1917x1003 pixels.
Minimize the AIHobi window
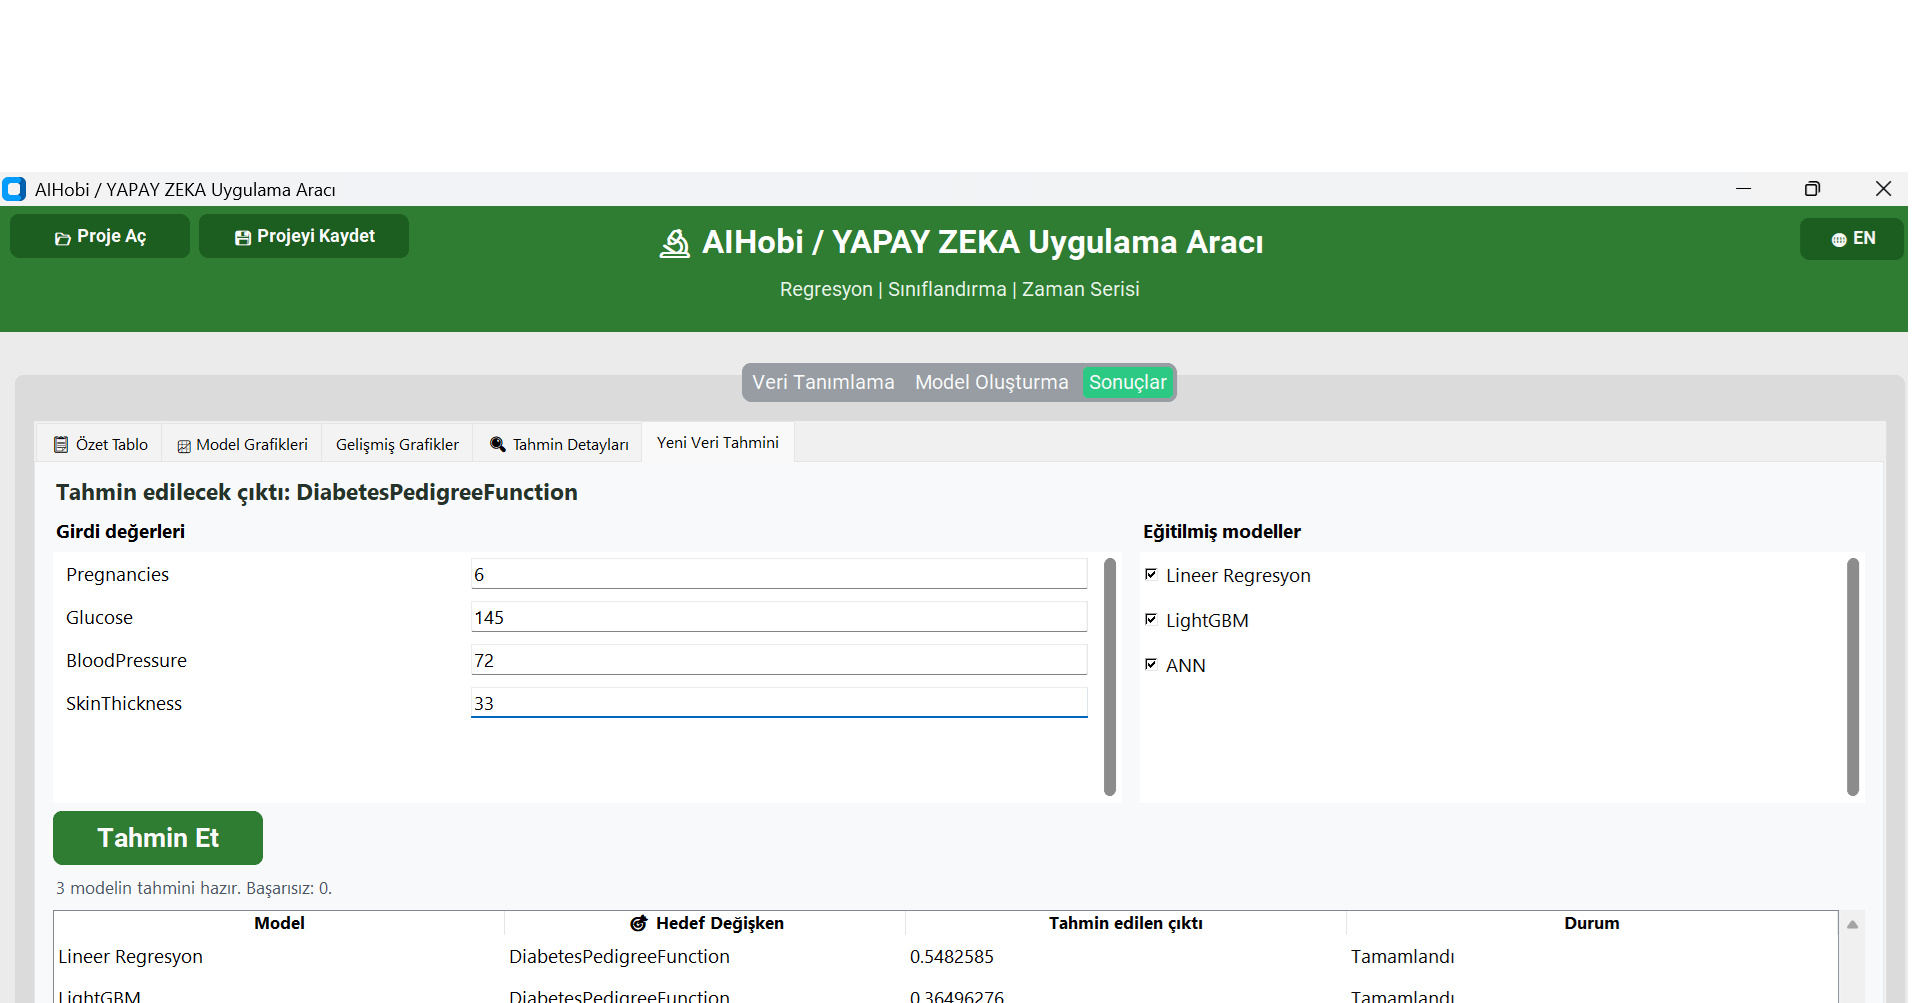tap(1743, 189)
